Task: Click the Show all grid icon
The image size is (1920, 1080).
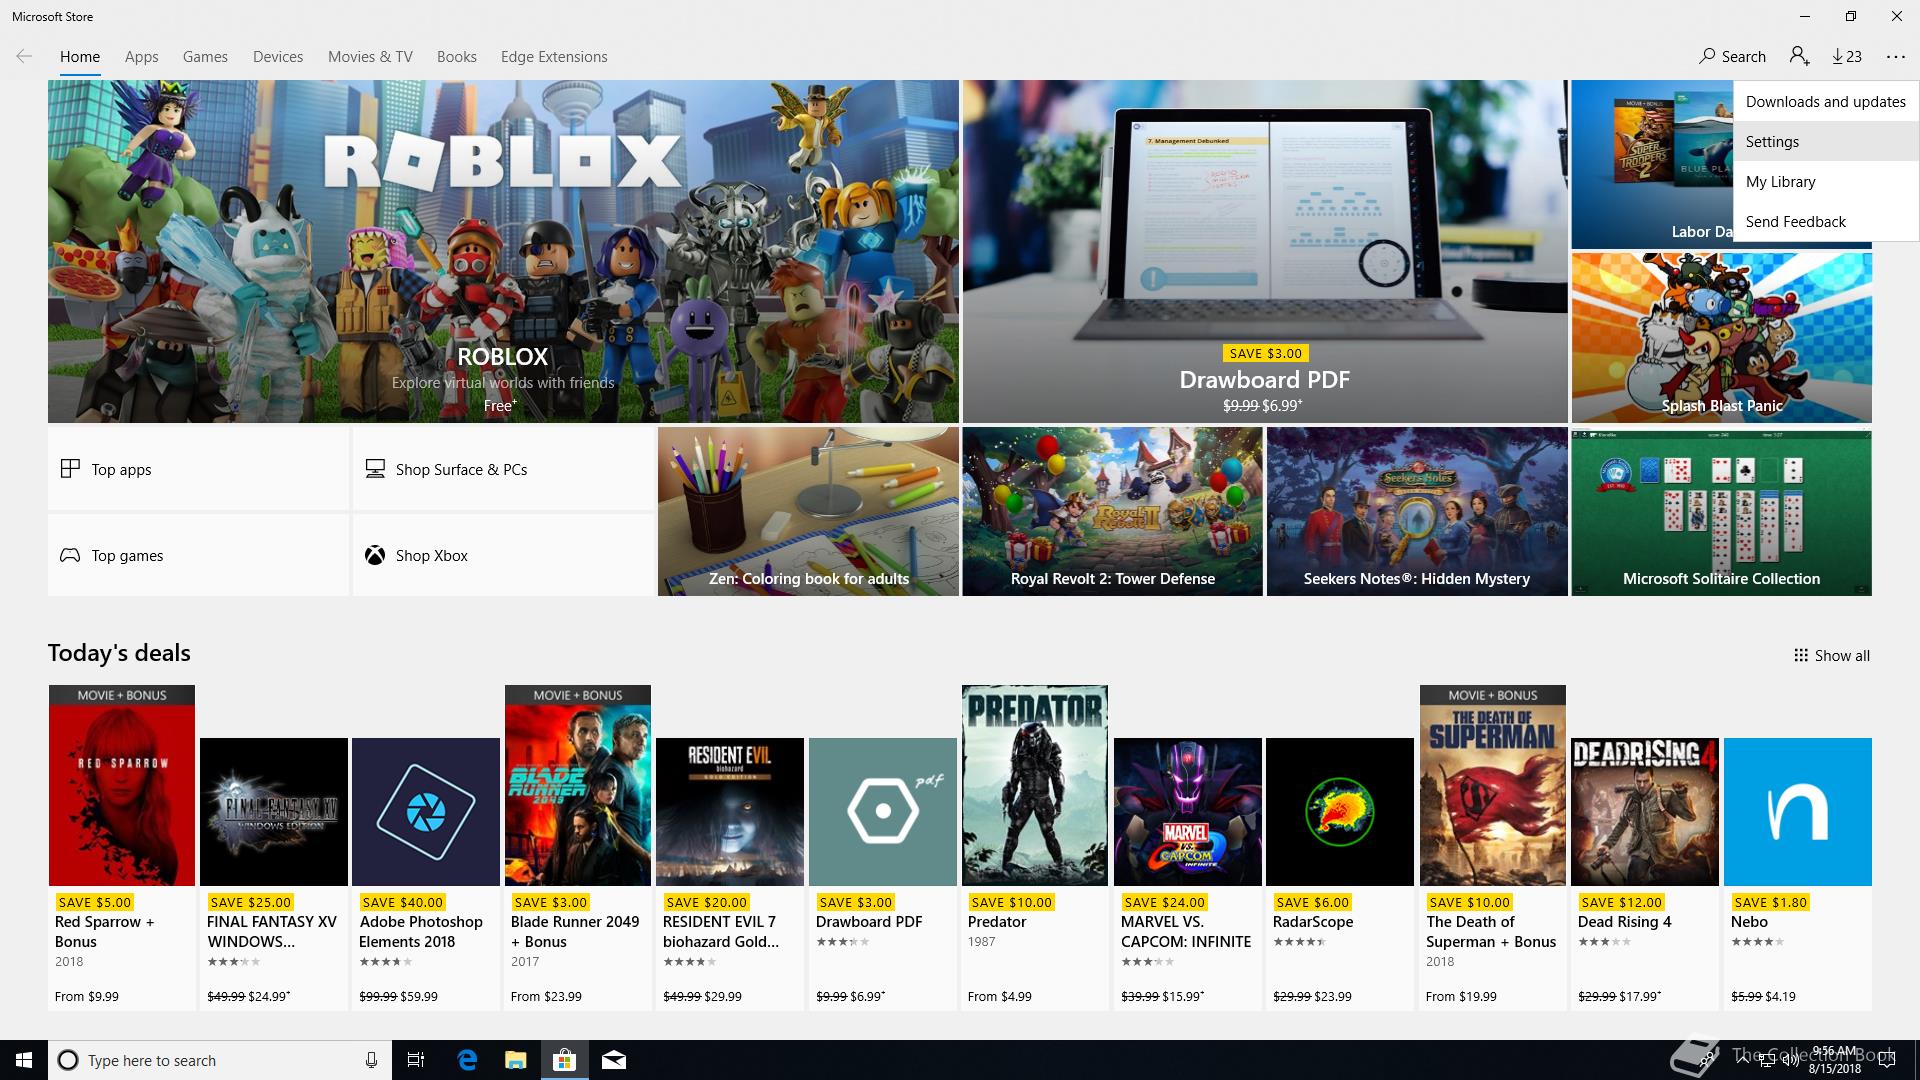Action: click(x=1801, y=655)
